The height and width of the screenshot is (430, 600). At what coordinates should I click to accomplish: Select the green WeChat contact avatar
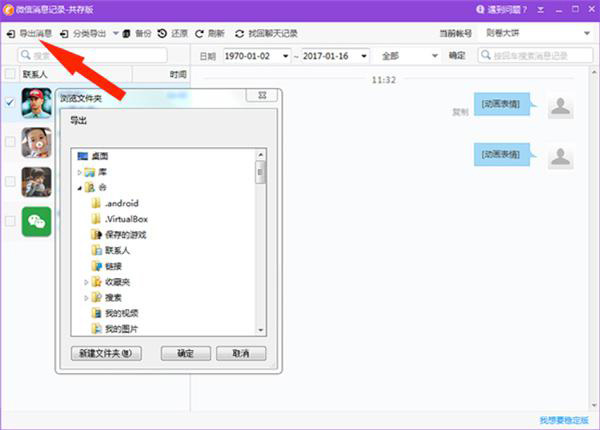[36, 222]
